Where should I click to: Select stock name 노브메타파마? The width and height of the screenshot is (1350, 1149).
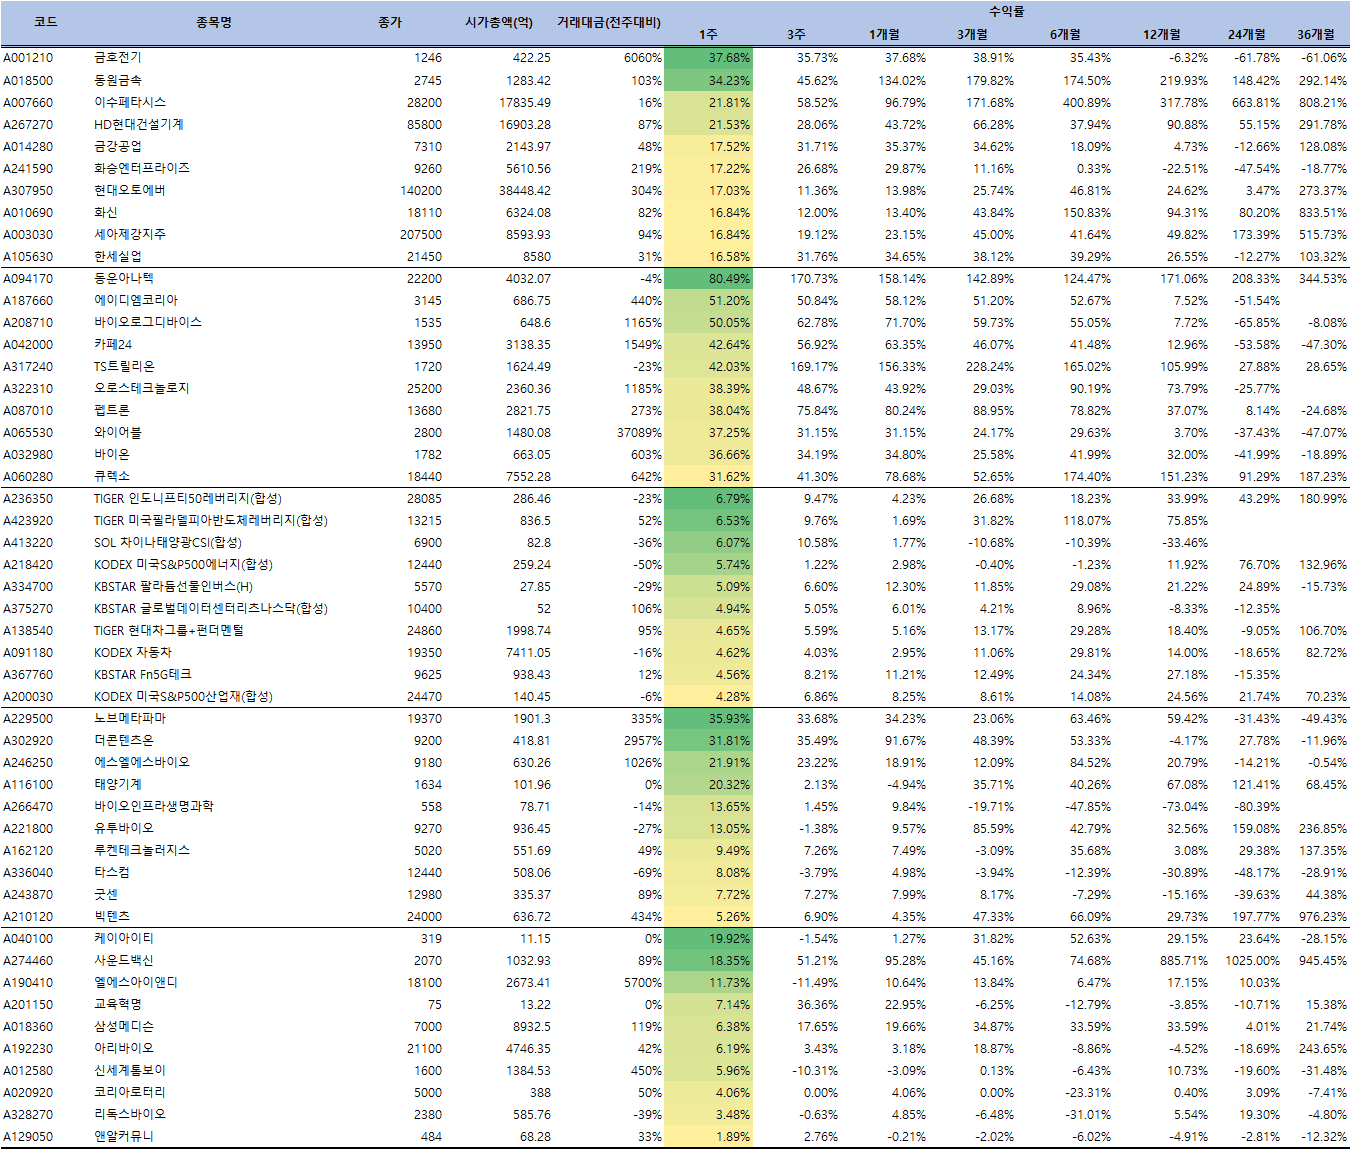click(130, 718)
